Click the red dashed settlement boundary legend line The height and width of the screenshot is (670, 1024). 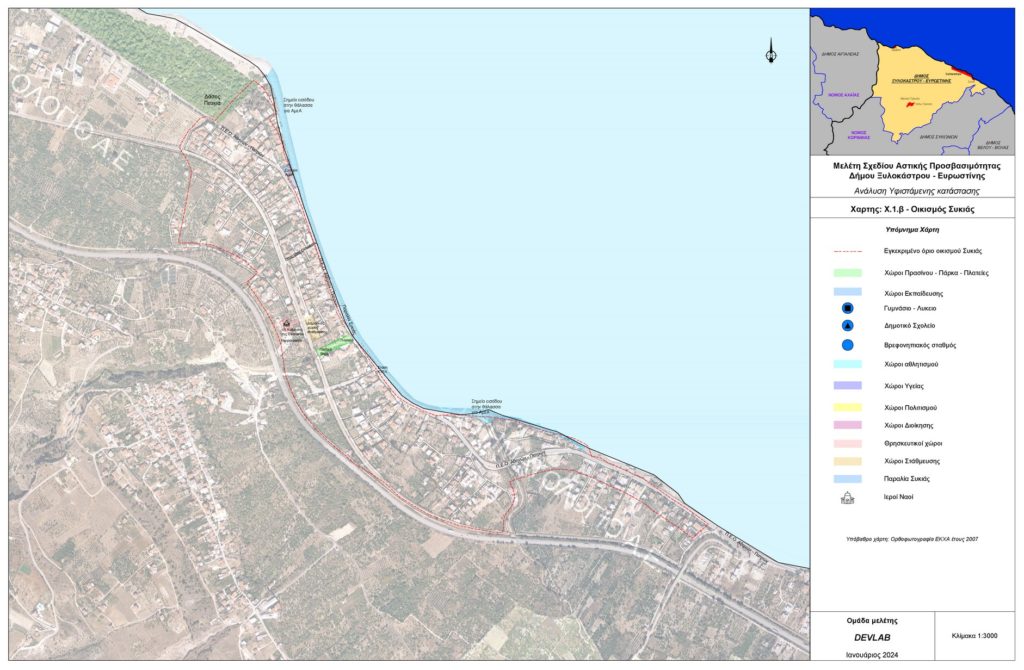(847, 252)
